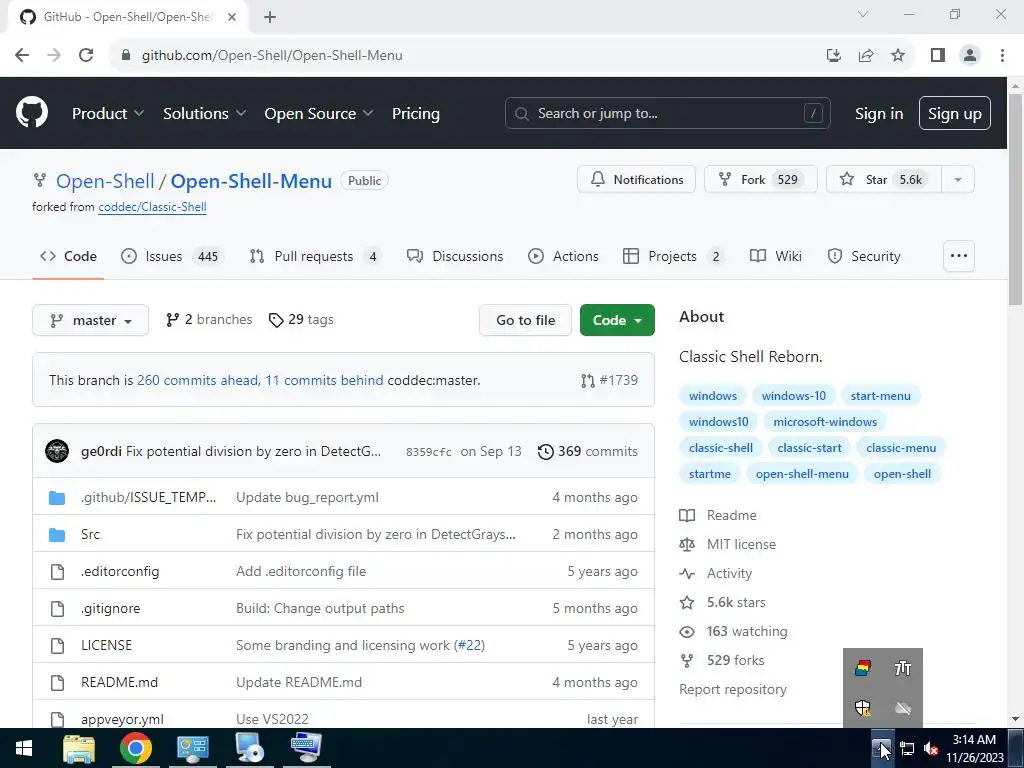Open coddec/Classic-Shell link

pyautogui.click(x=152, y=207)
